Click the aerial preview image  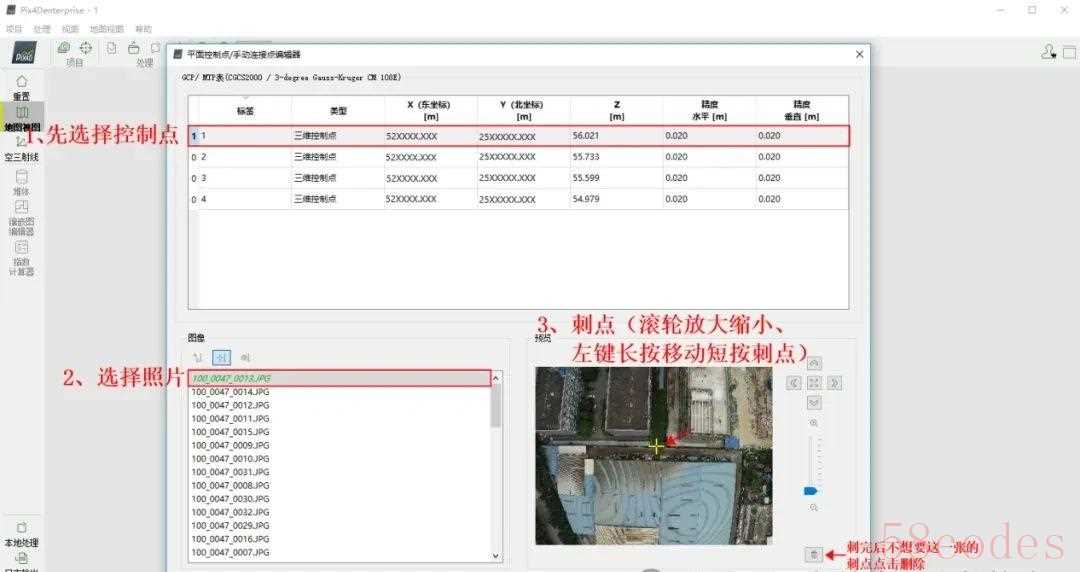tap(654, 456)
